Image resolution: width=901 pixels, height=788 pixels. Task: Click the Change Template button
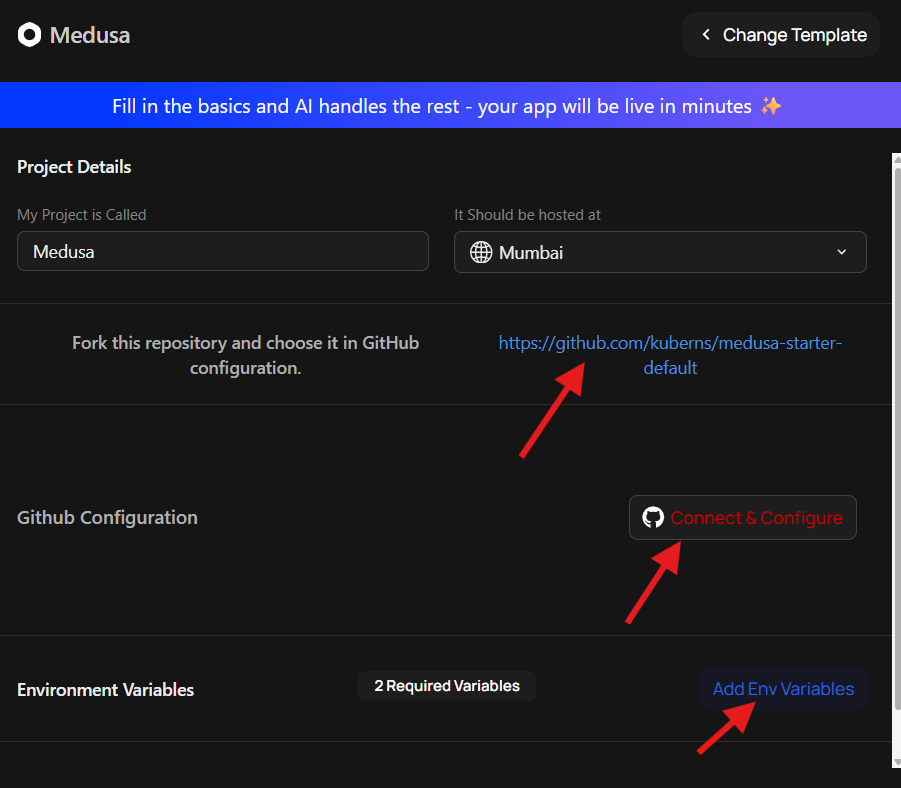780,35
